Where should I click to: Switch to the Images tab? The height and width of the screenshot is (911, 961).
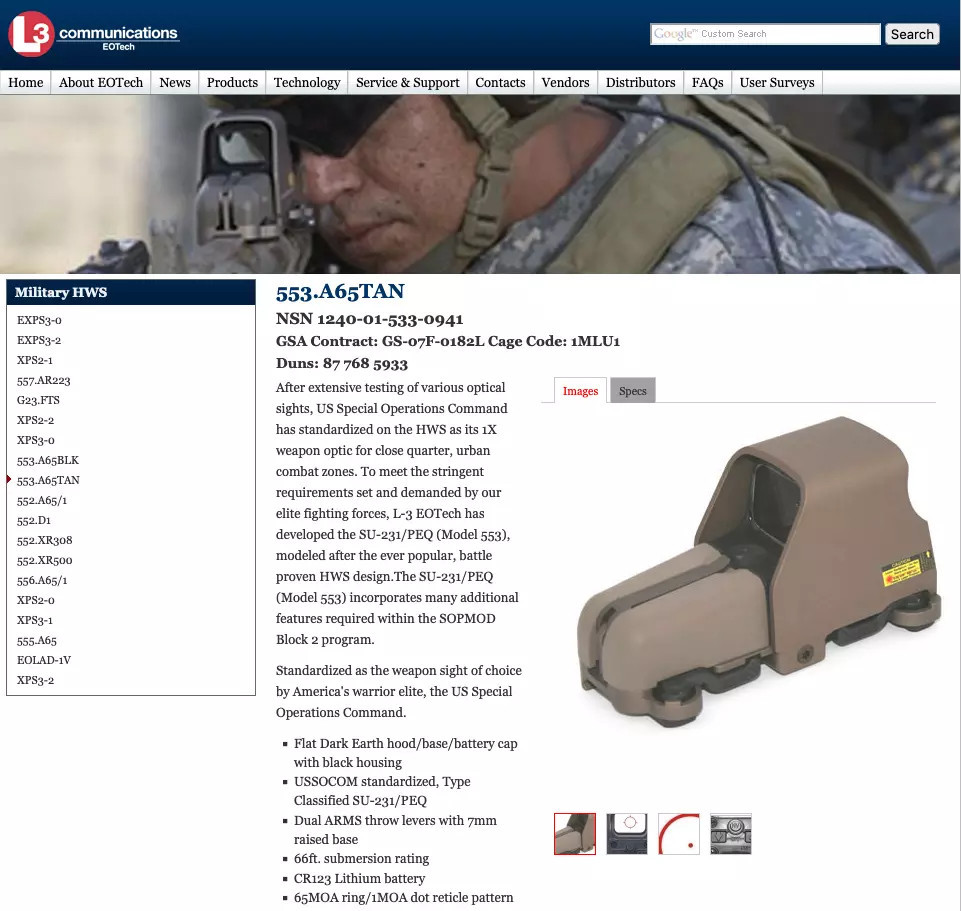(580, 391)
